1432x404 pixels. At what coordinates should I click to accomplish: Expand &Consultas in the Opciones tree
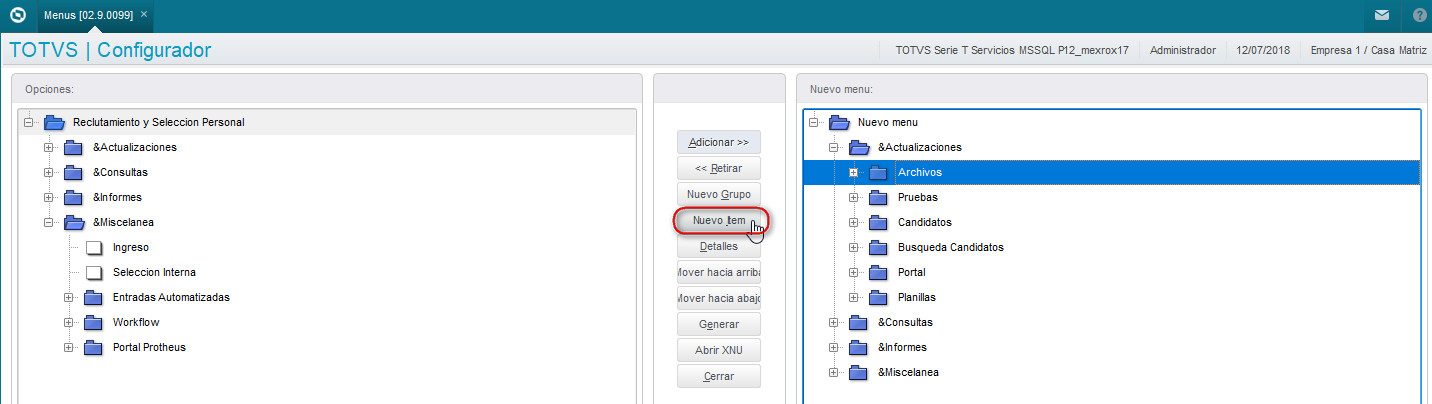pos(49,172)
